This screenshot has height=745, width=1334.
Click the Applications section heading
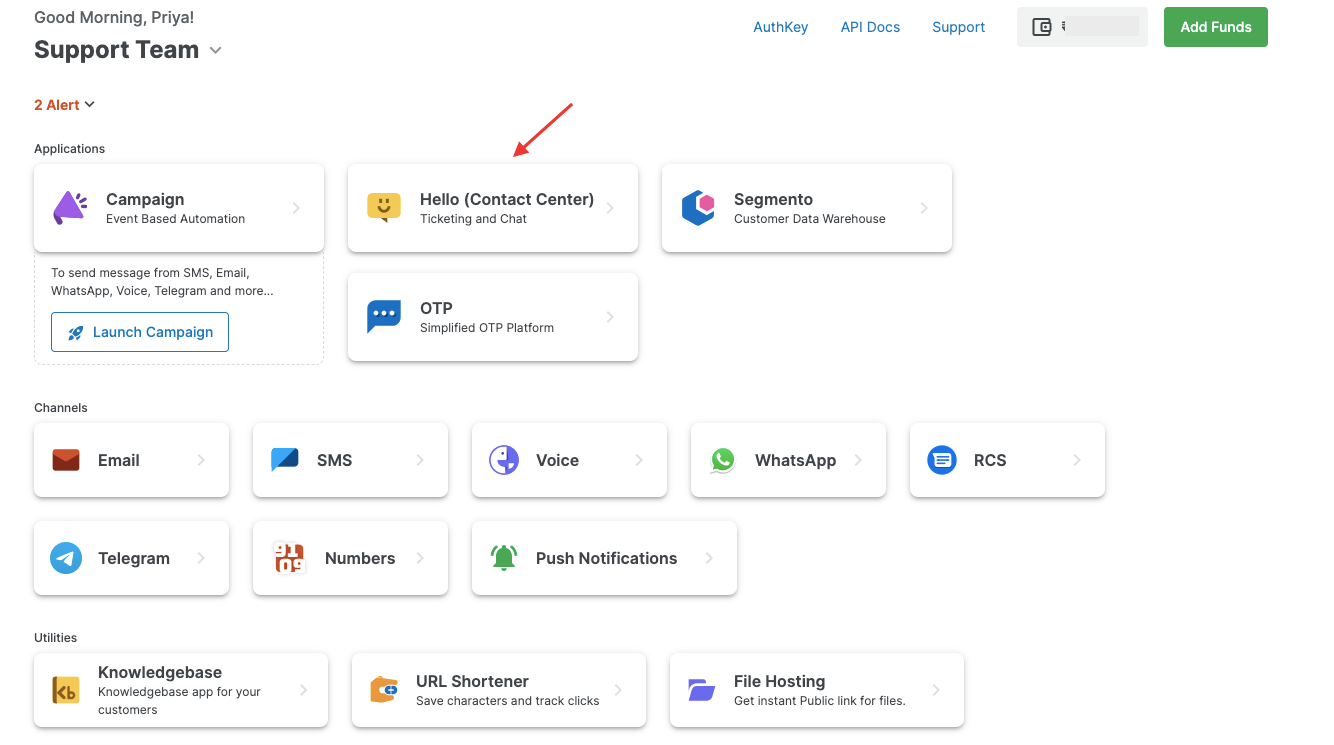click(69, 149)
